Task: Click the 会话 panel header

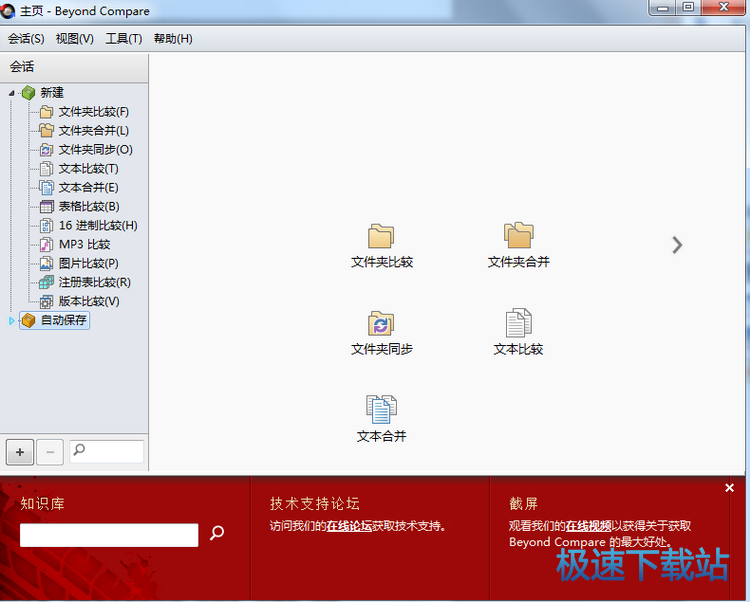Action: click(74, 67)
